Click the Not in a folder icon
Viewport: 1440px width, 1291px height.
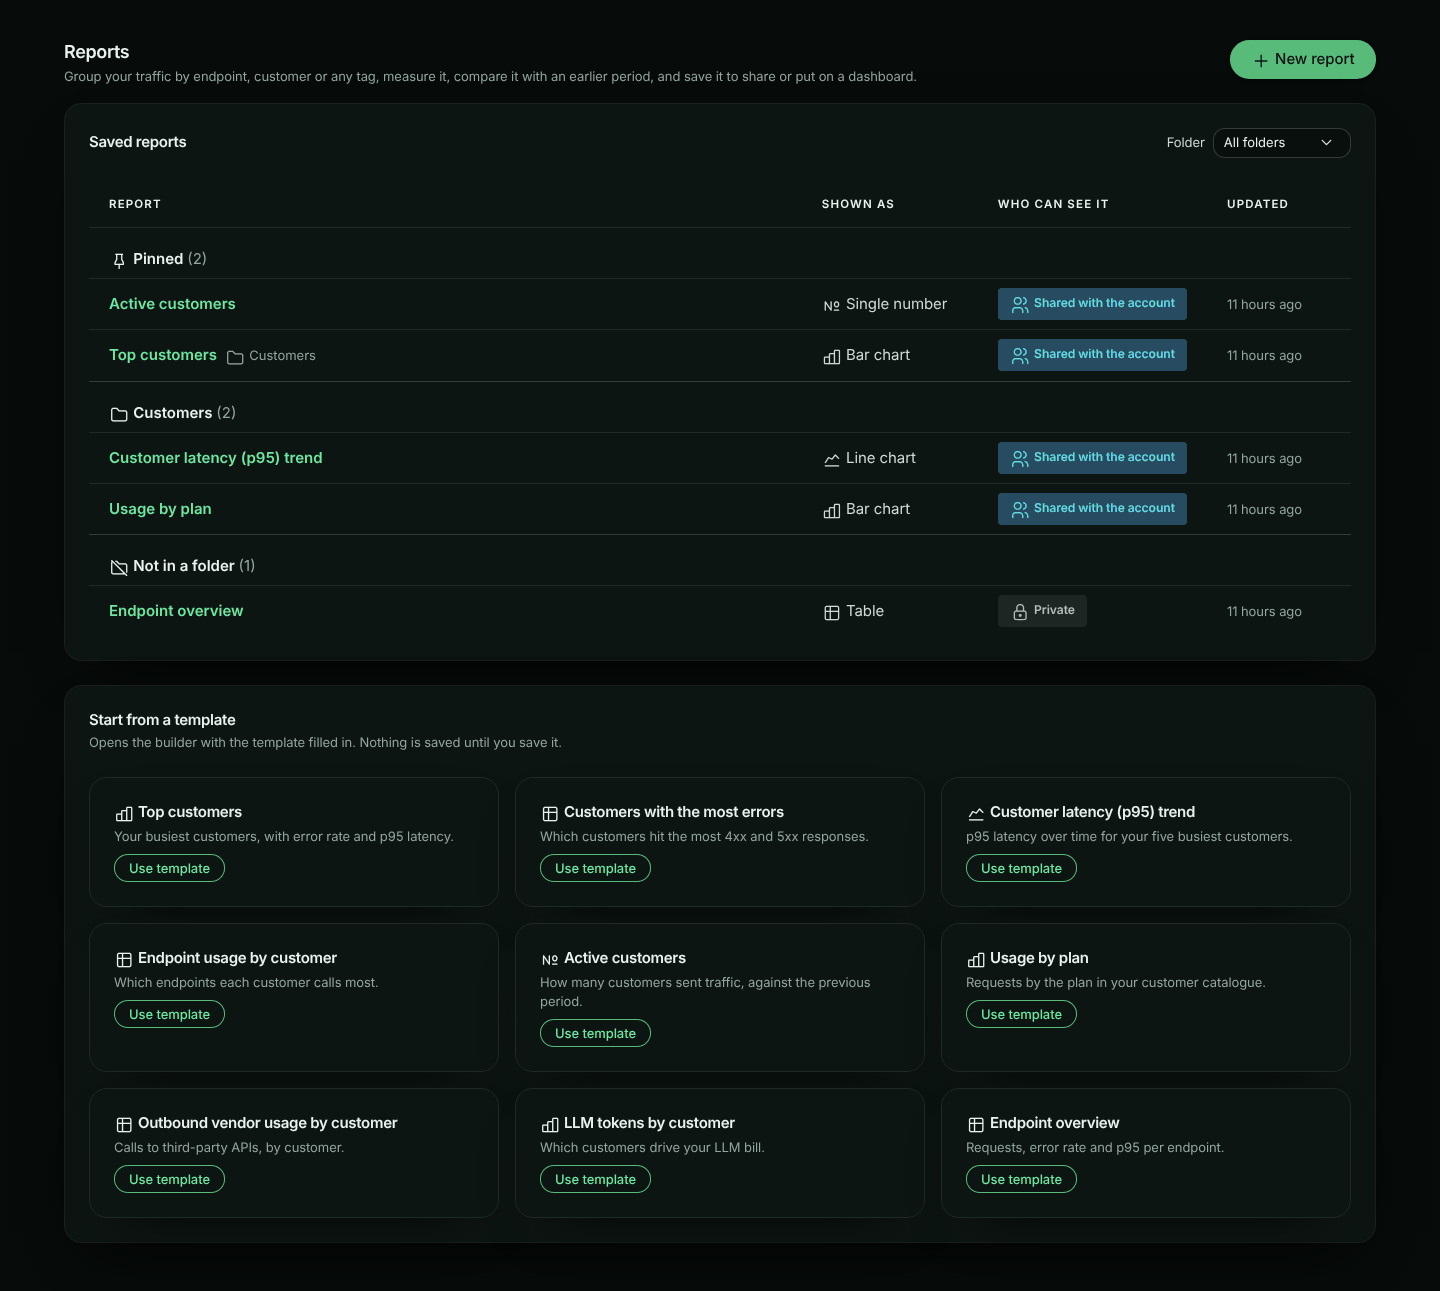[x=119, y=567]
